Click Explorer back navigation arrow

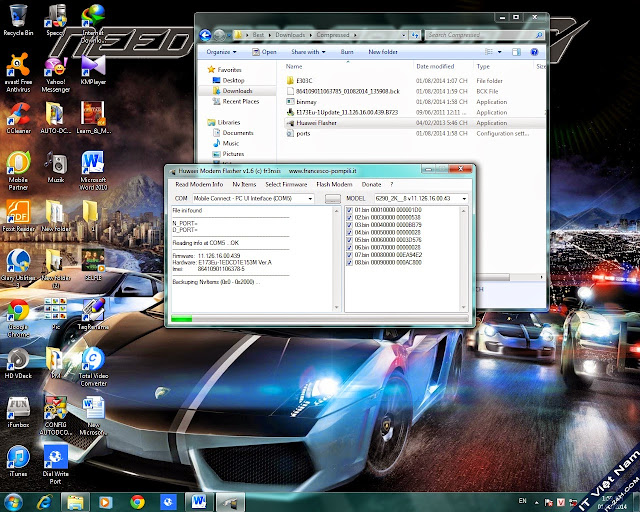205,35
